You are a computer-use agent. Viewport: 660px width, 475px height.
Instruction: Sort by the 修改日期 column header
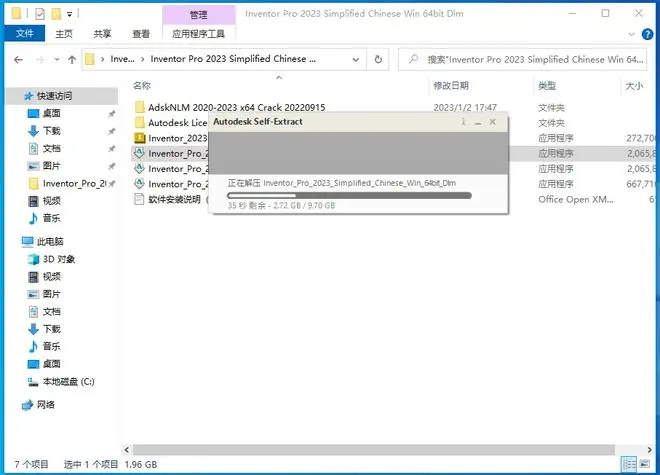[x=451, y=85]
